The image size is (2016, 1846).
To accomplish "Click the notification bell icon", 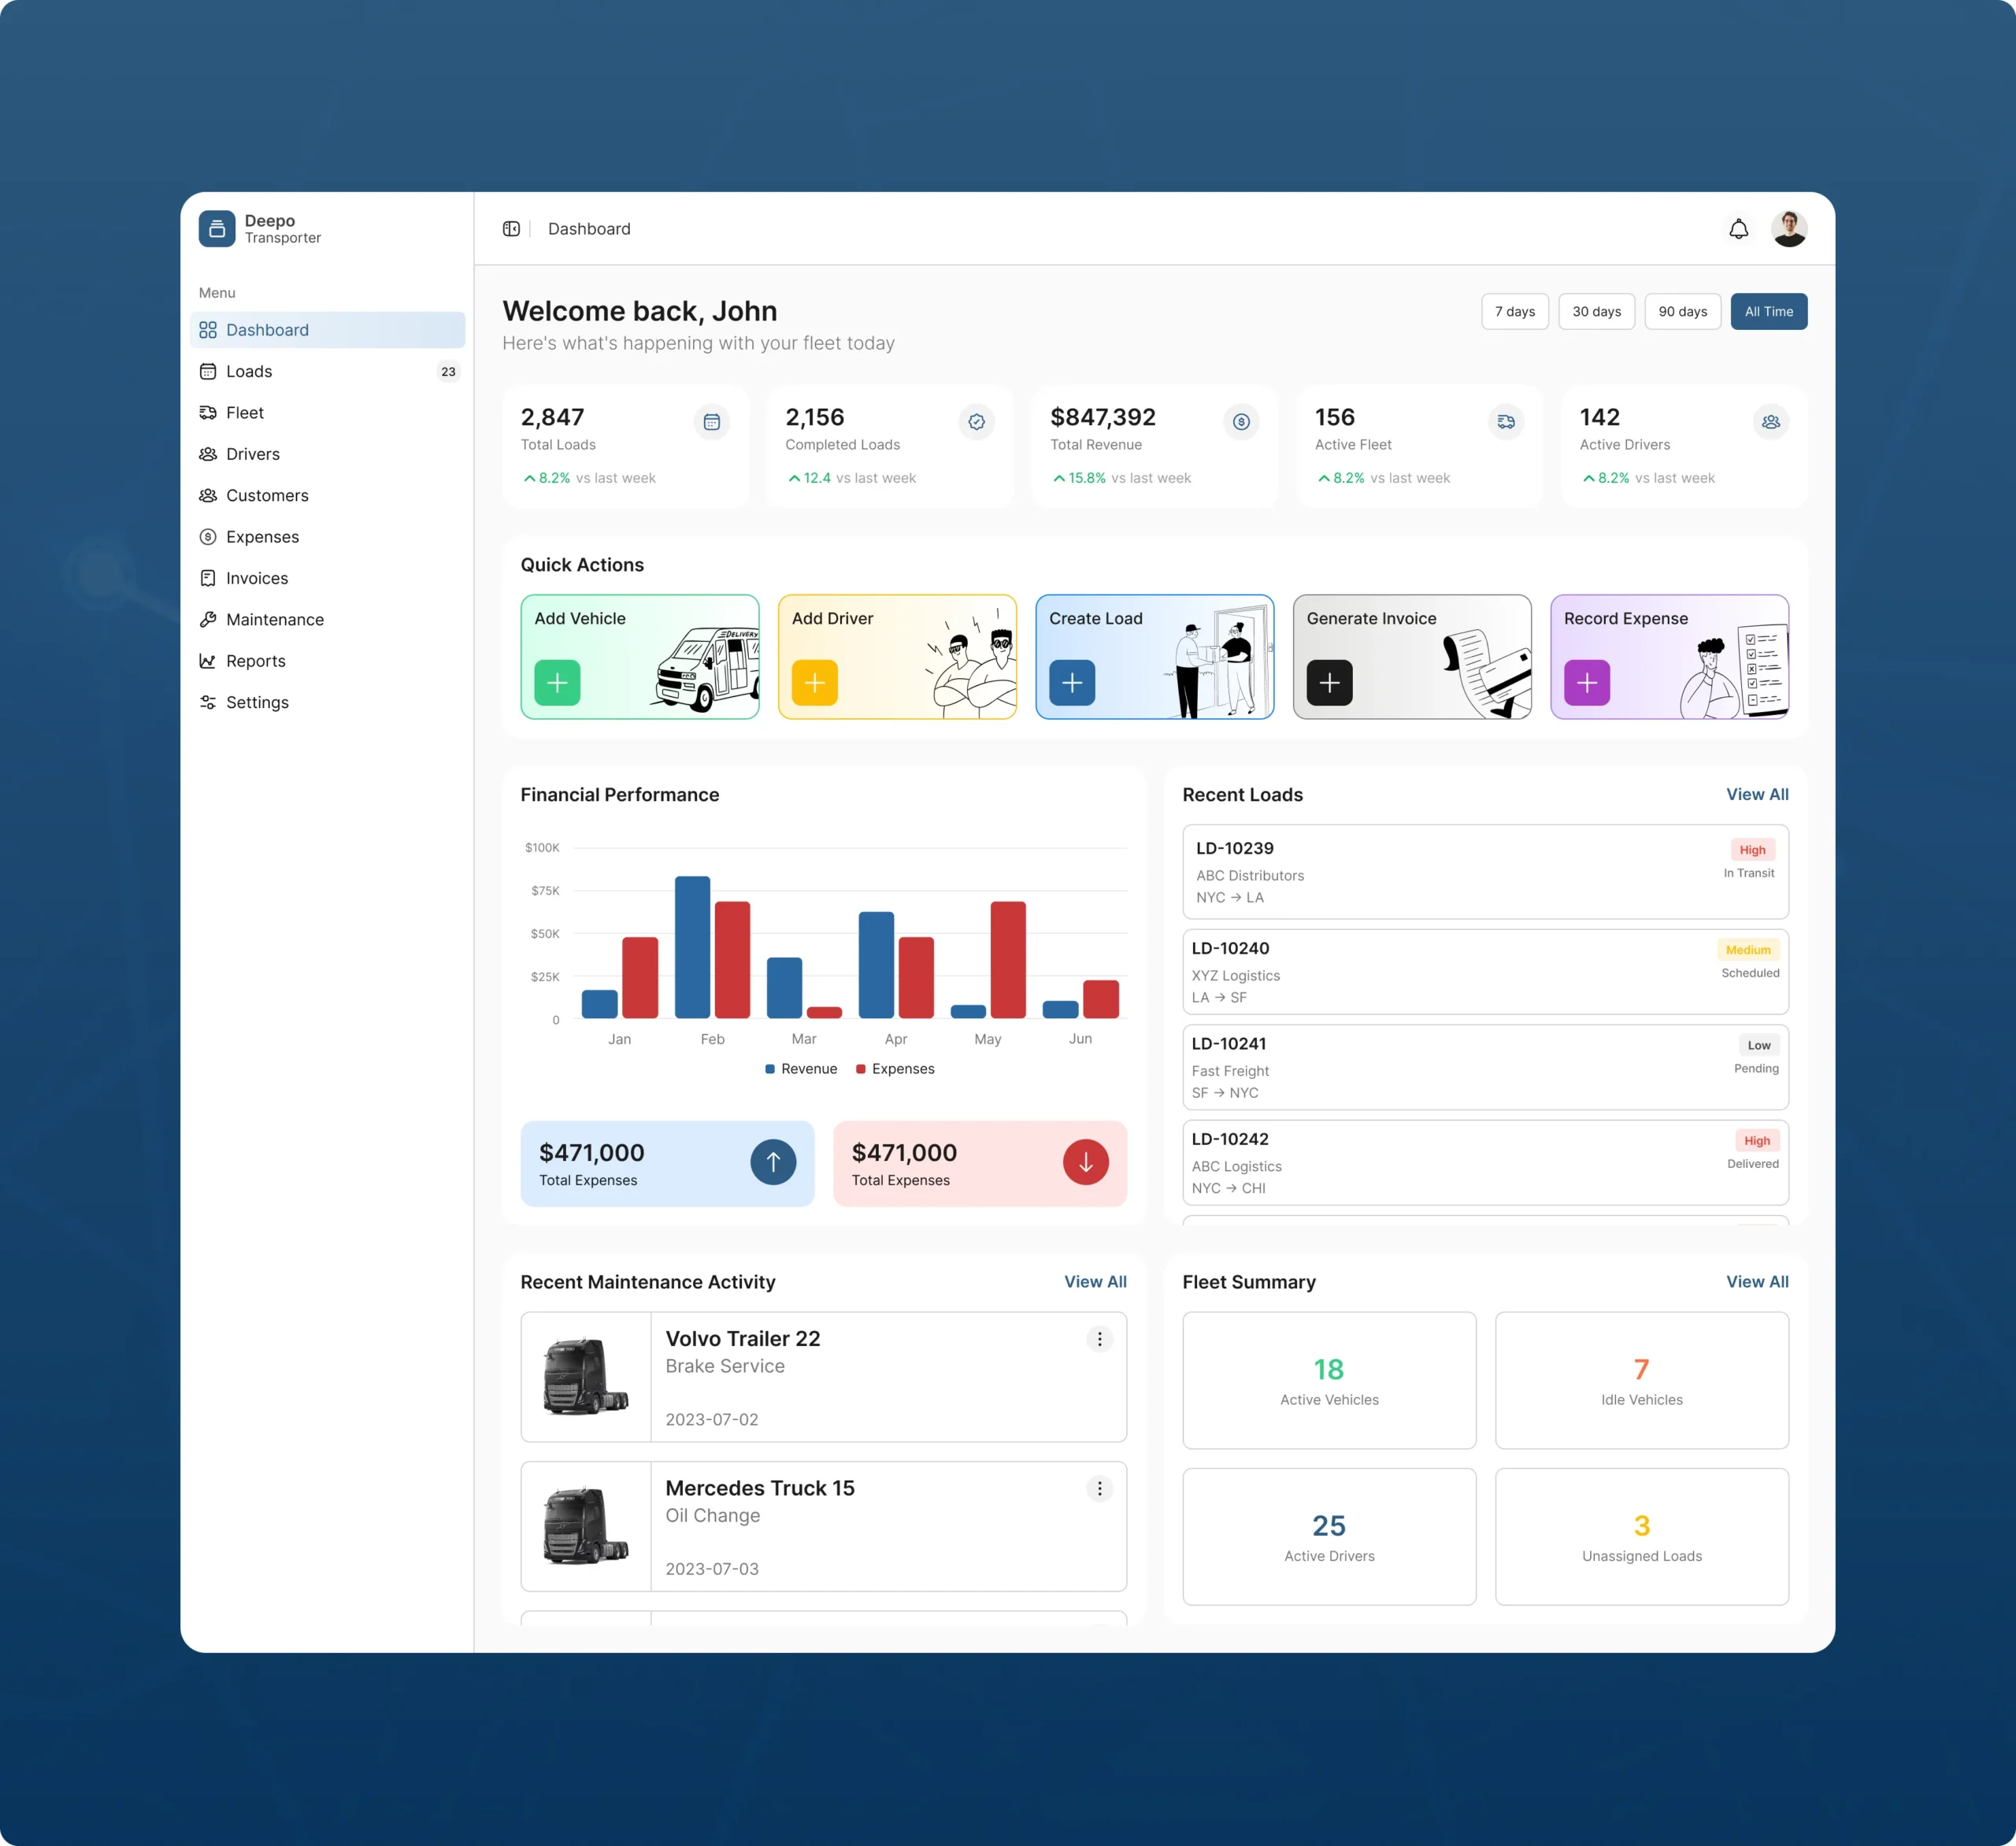I will tap(1738, 229).
